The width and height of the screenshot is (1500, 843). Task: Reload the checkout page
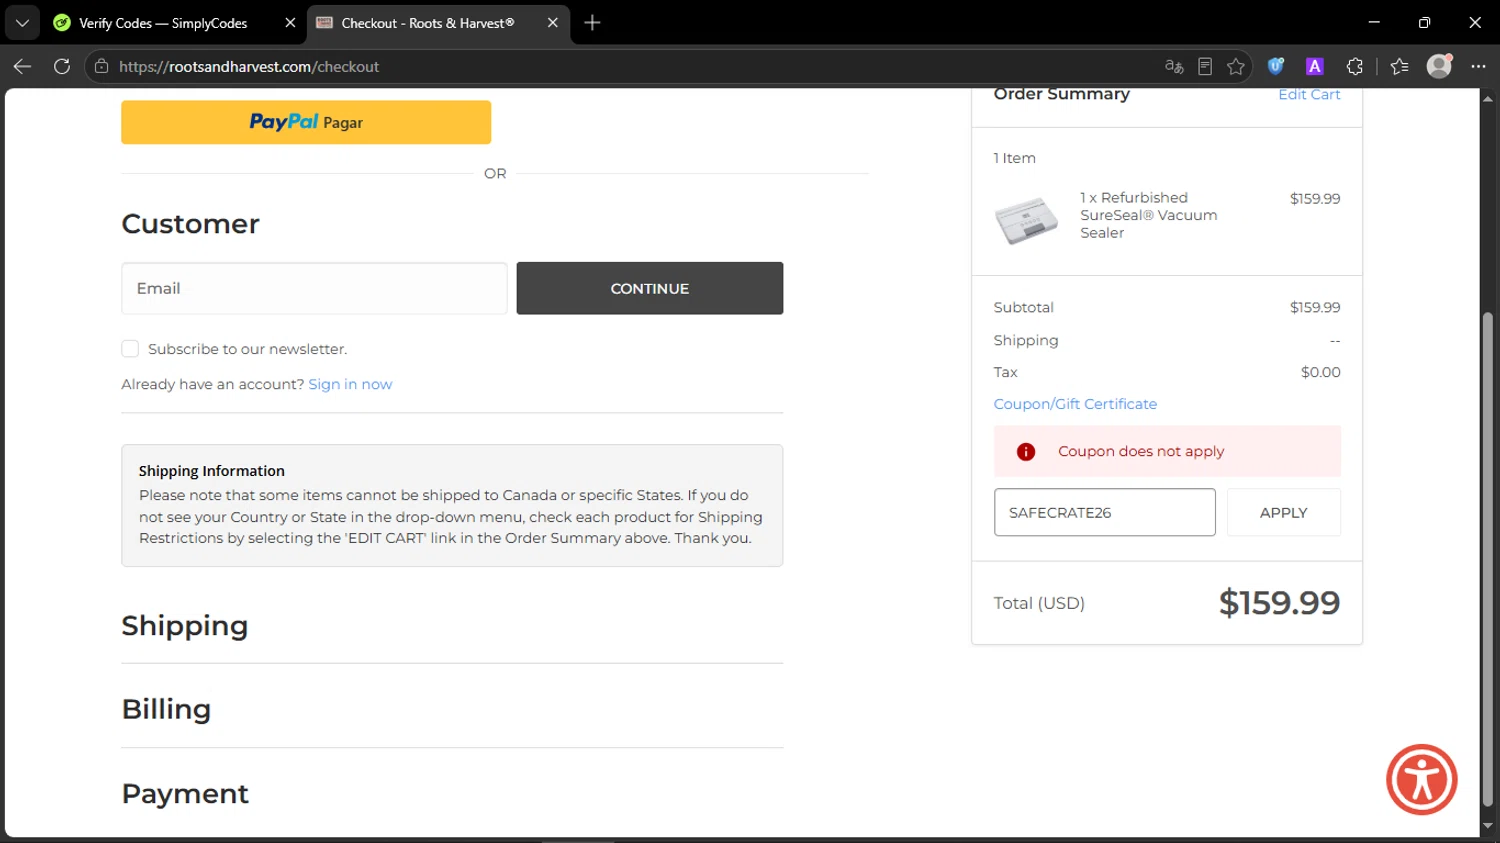pos(62,66)
